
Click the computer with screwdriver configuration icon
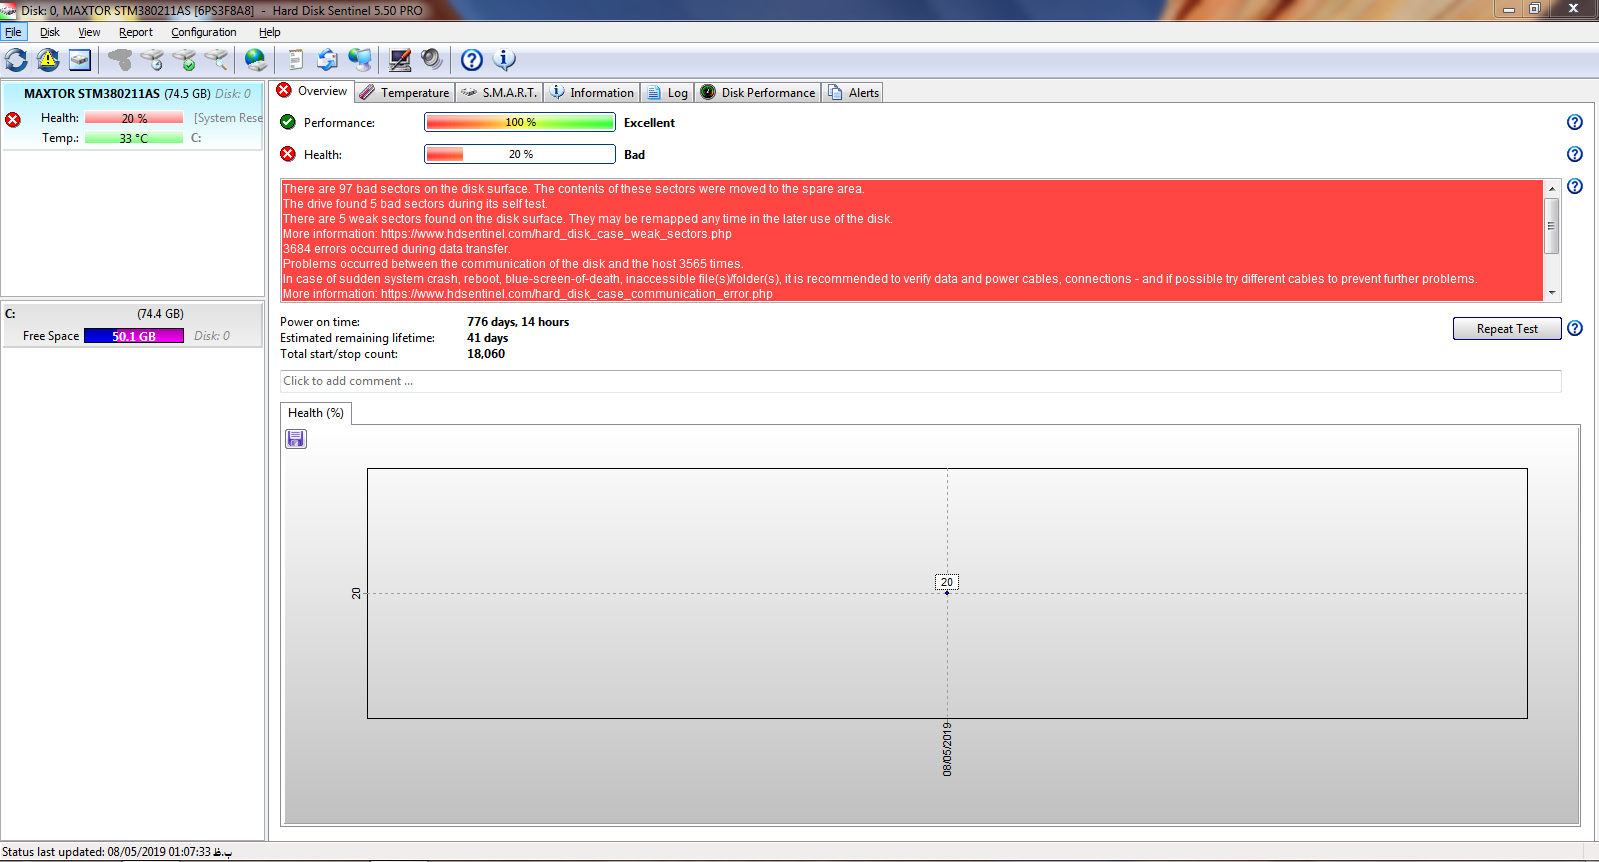[400, 60]
